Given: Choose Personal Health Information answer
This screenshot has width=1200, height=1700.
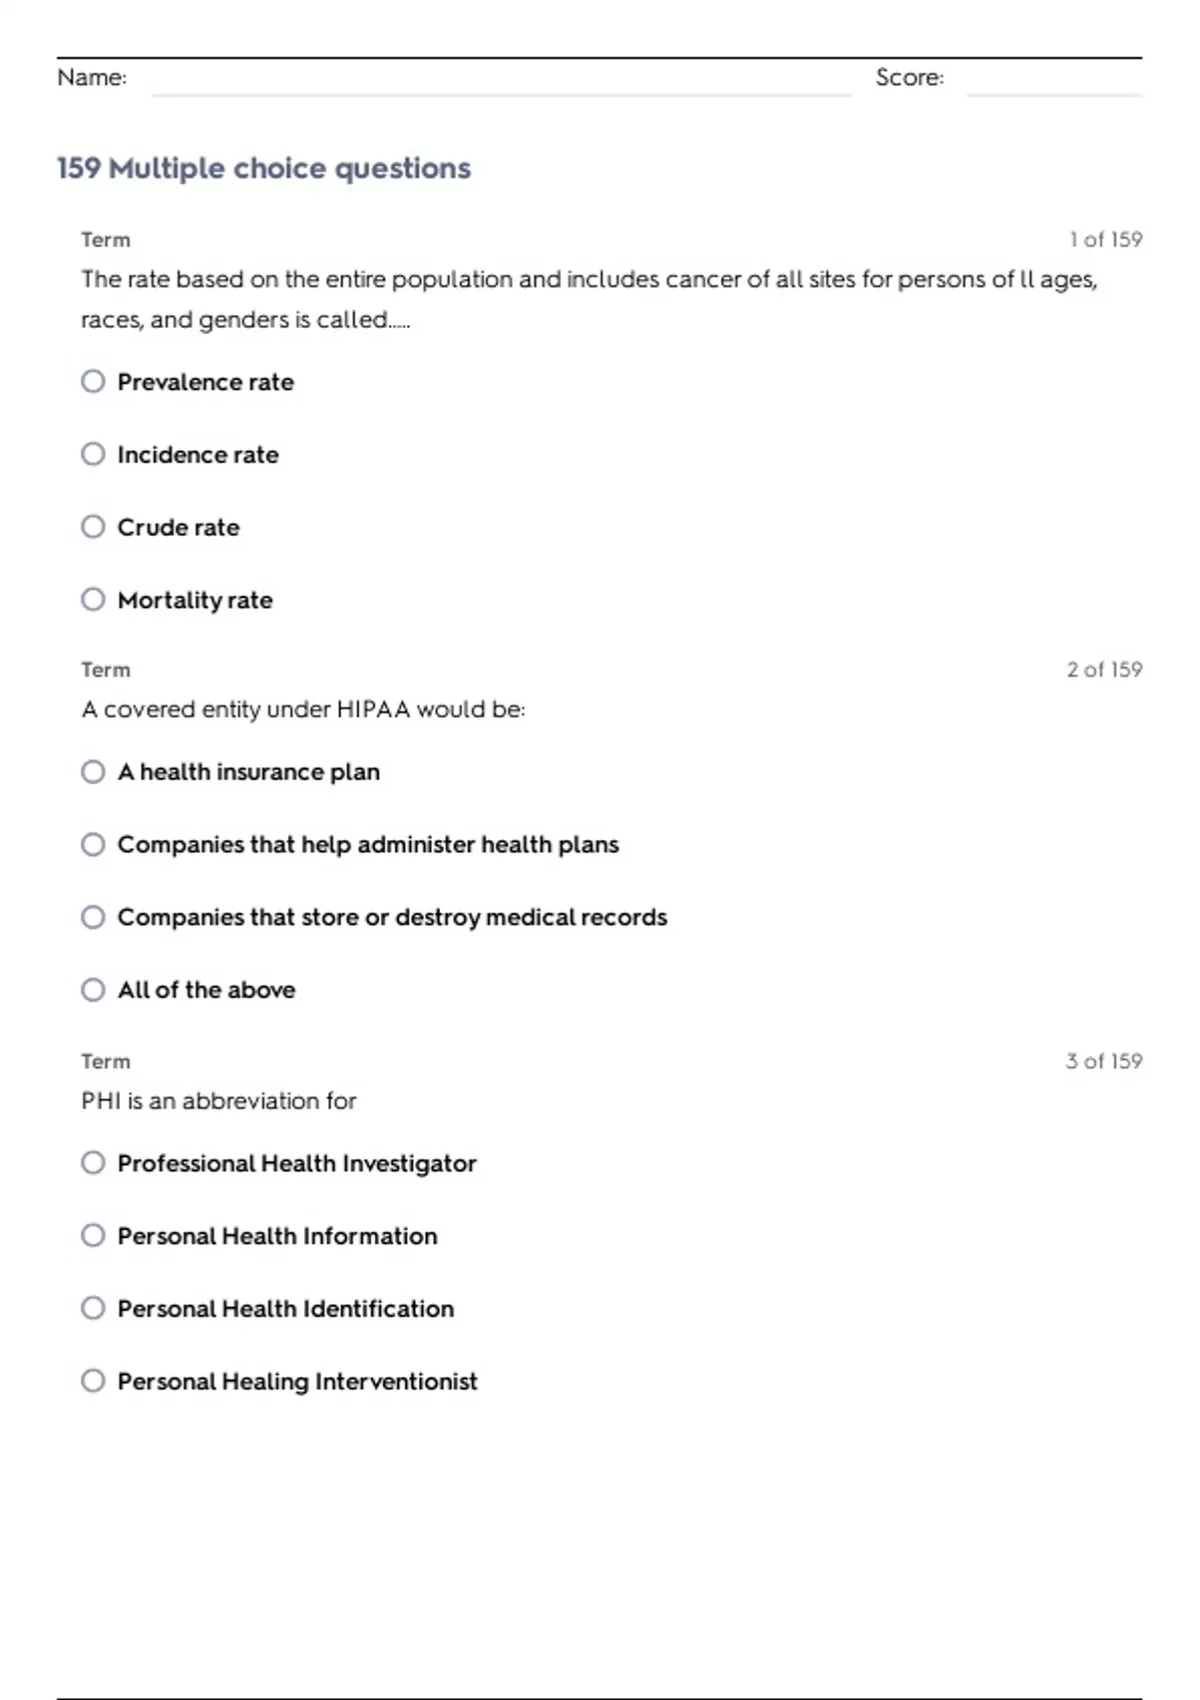Looking at the screenshot, I should click(93, 1236).
